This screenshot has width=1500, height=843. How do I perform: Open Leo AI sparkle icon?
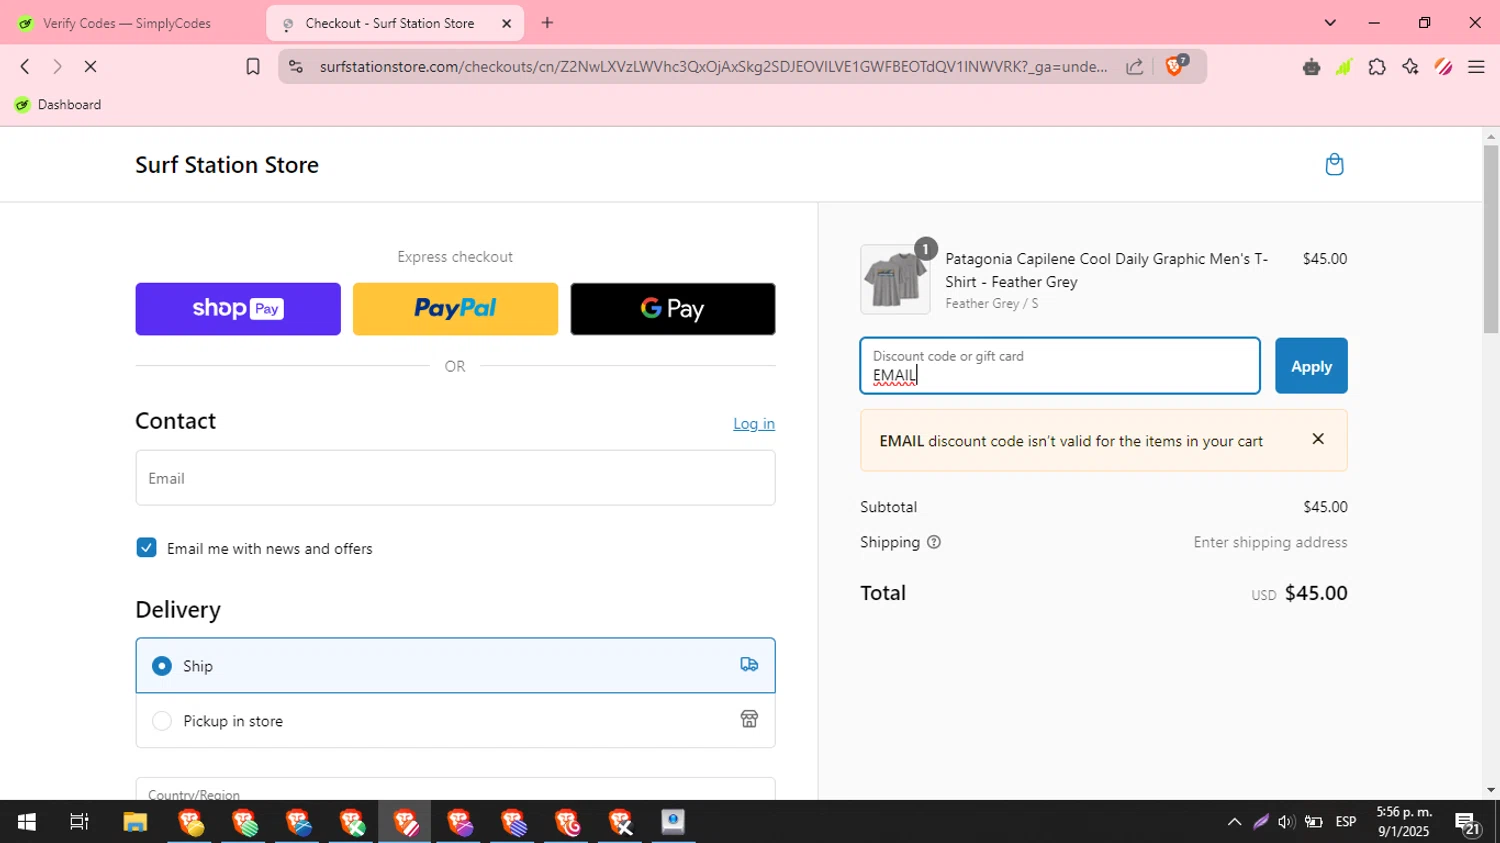click(x=1410, y=67)
